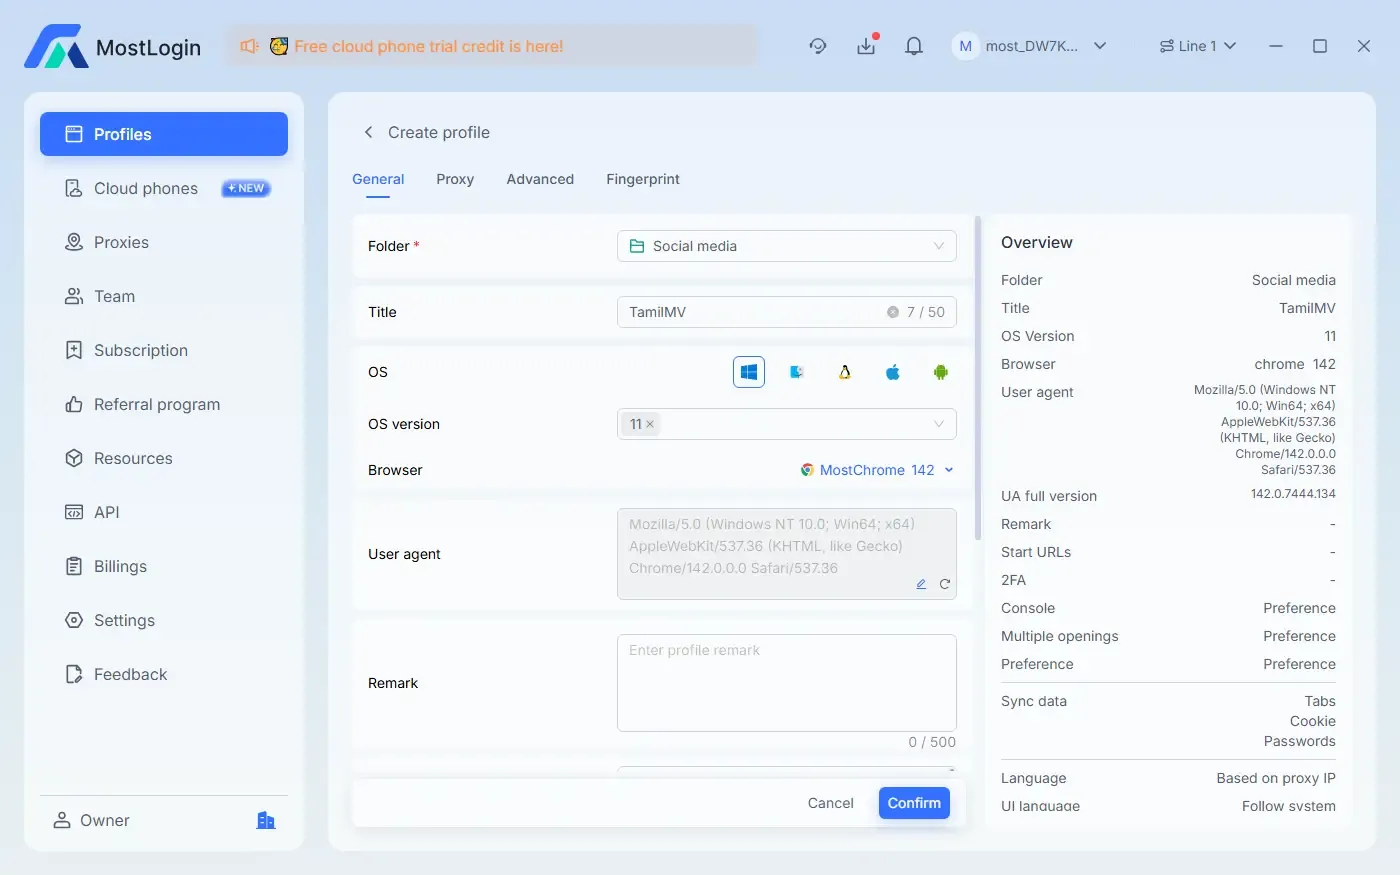Open the MostChrome 142 browser dropdown

click(876, 469)
